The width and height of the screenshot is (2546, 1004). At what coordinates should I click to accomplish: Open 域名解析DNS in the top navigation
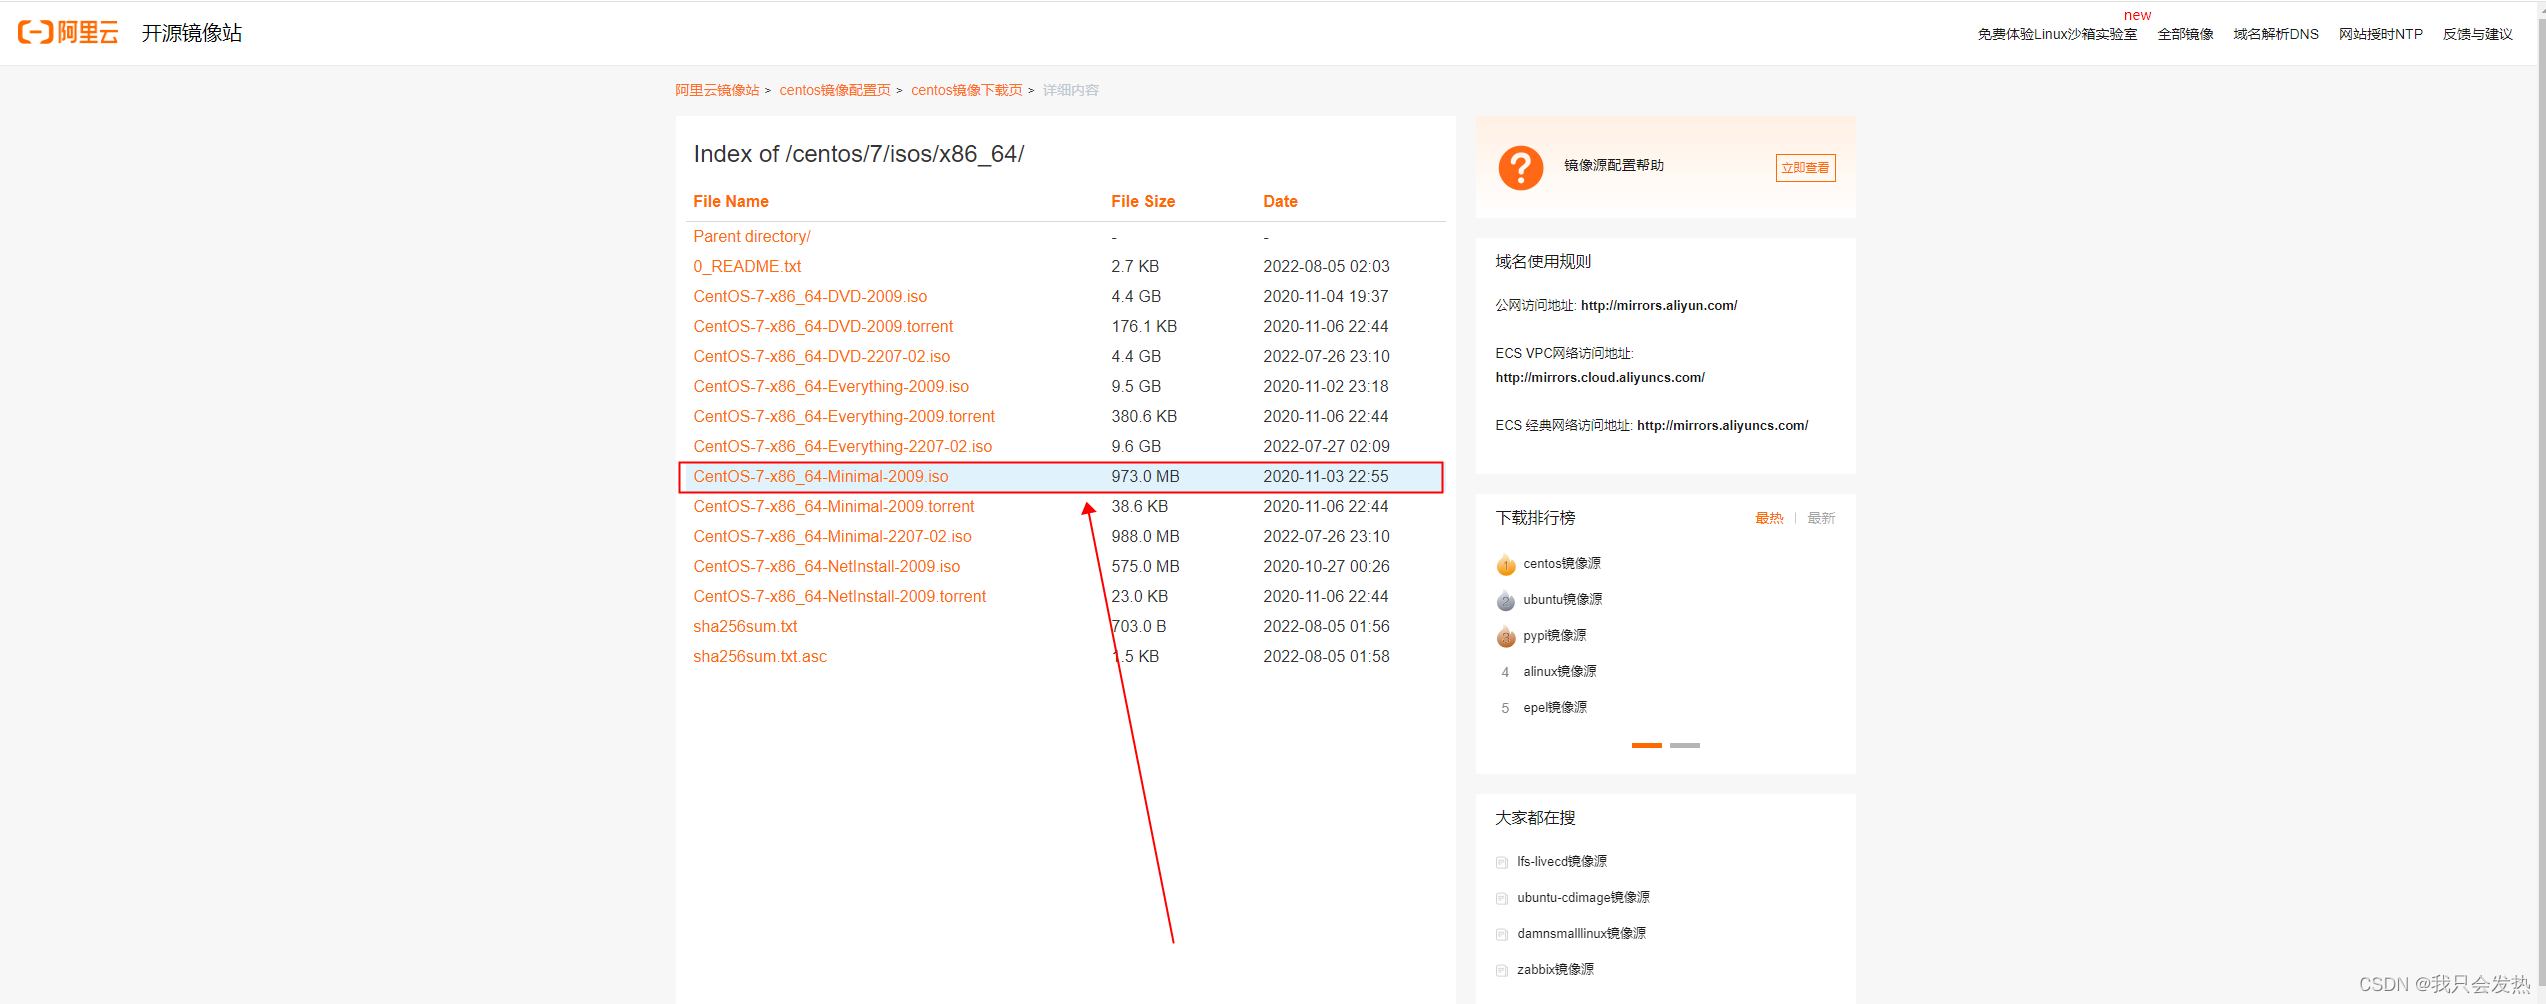(2276, 34)
